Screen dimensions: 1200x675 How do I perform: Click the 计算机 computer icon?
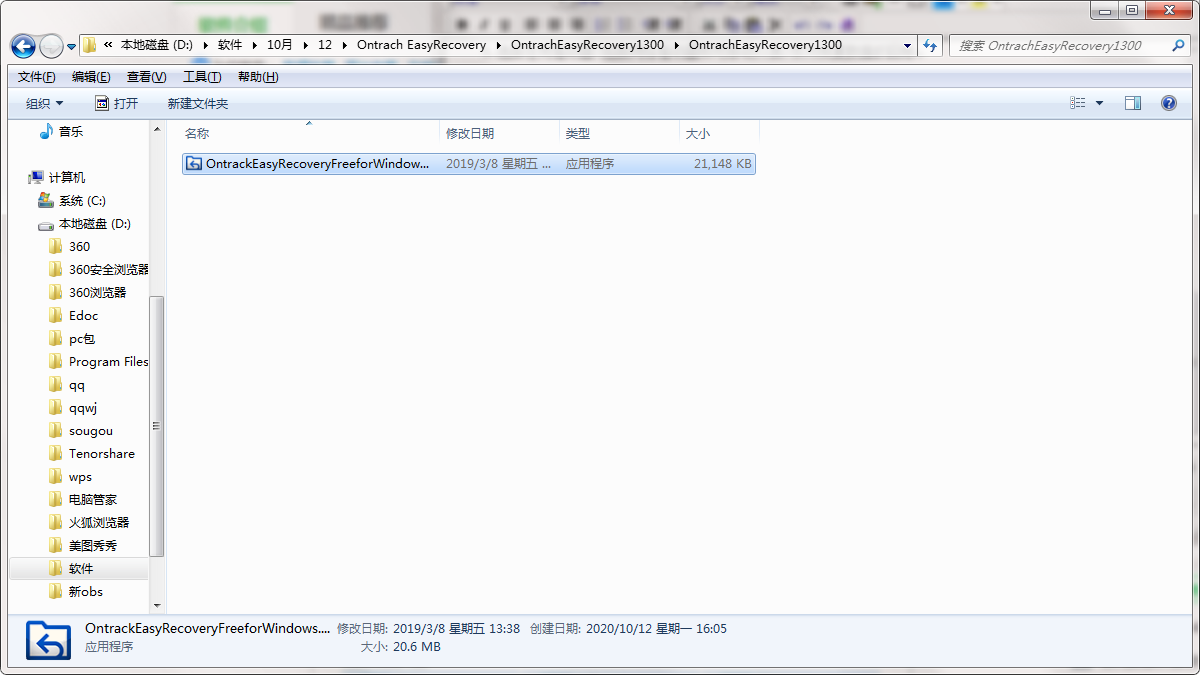point(36,177)
